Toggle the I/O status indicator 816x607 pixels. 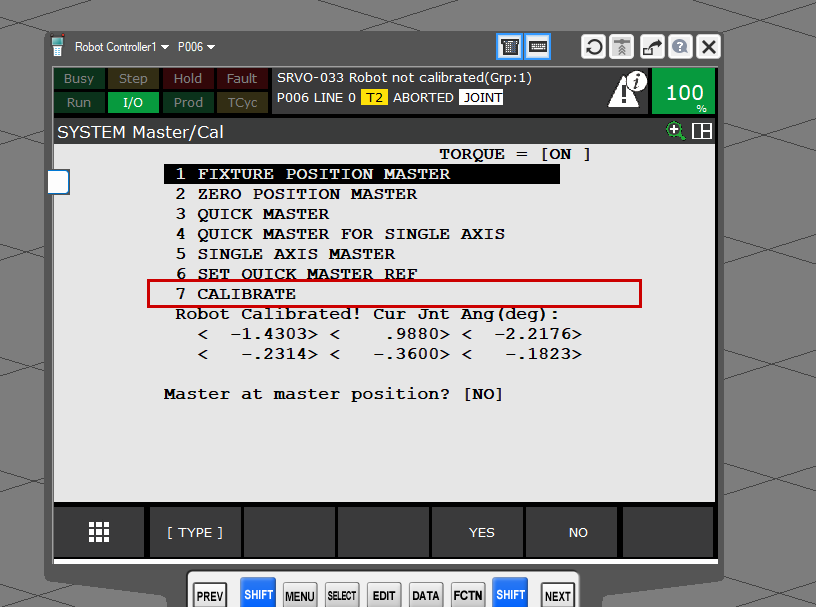(133, 102)
